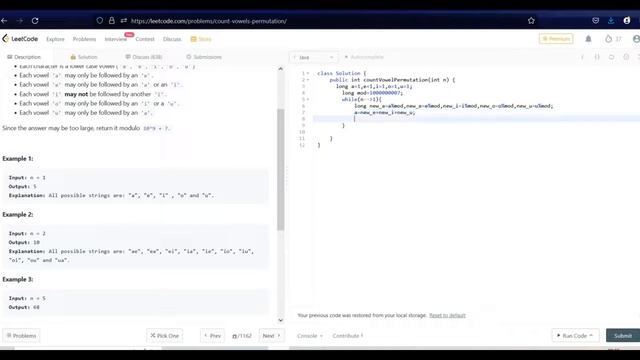The height and width of the screenshot is (360, 640).
Task: Click the Premium button
Action: [x=556, y=39]
